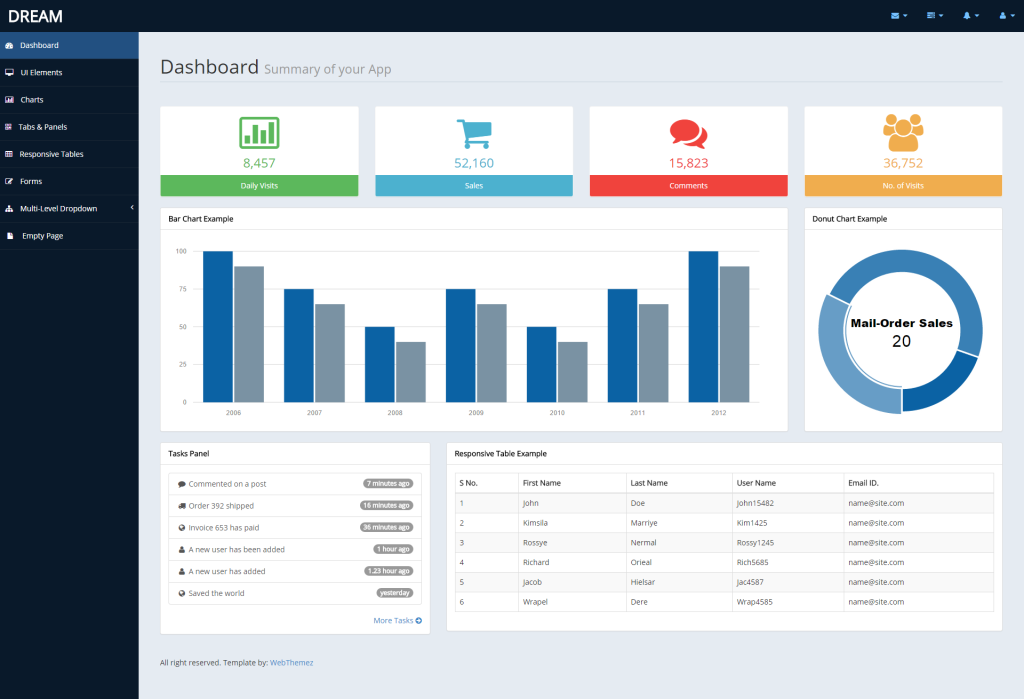1024x699 pixels.
Task: Open the user profile dropdown arrow
Action: pos(1012,15)
